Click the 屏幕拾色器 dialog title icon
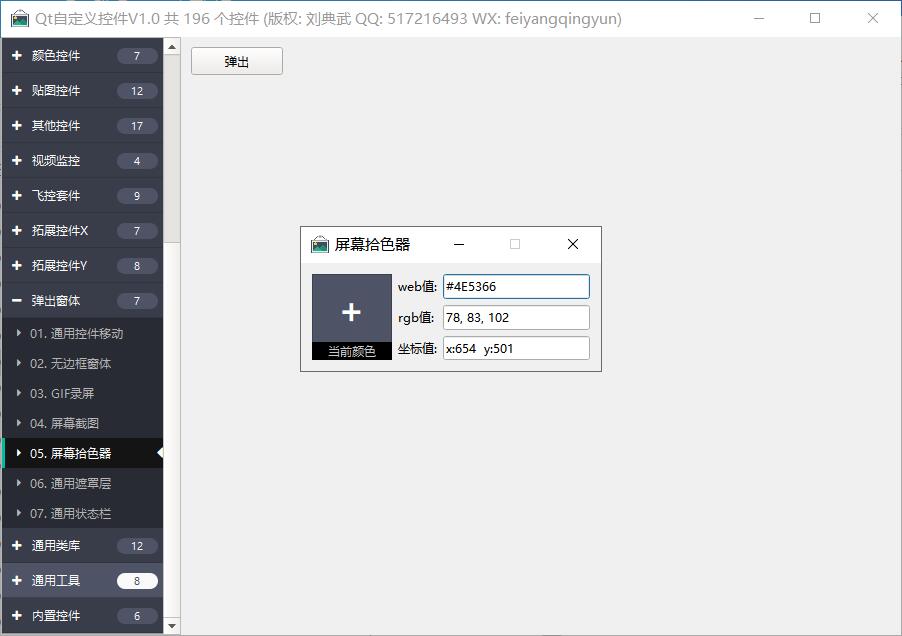This screenshot has height=636, width=902. click(320, 244)
